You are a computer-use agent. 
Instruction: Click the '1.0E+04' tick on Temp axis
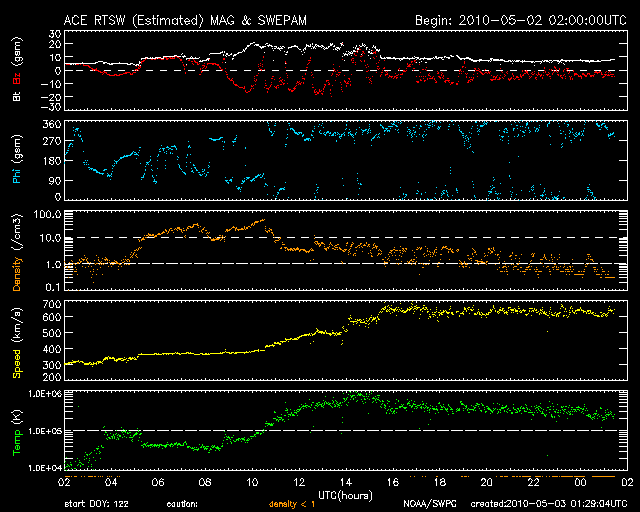pos(44,468)
